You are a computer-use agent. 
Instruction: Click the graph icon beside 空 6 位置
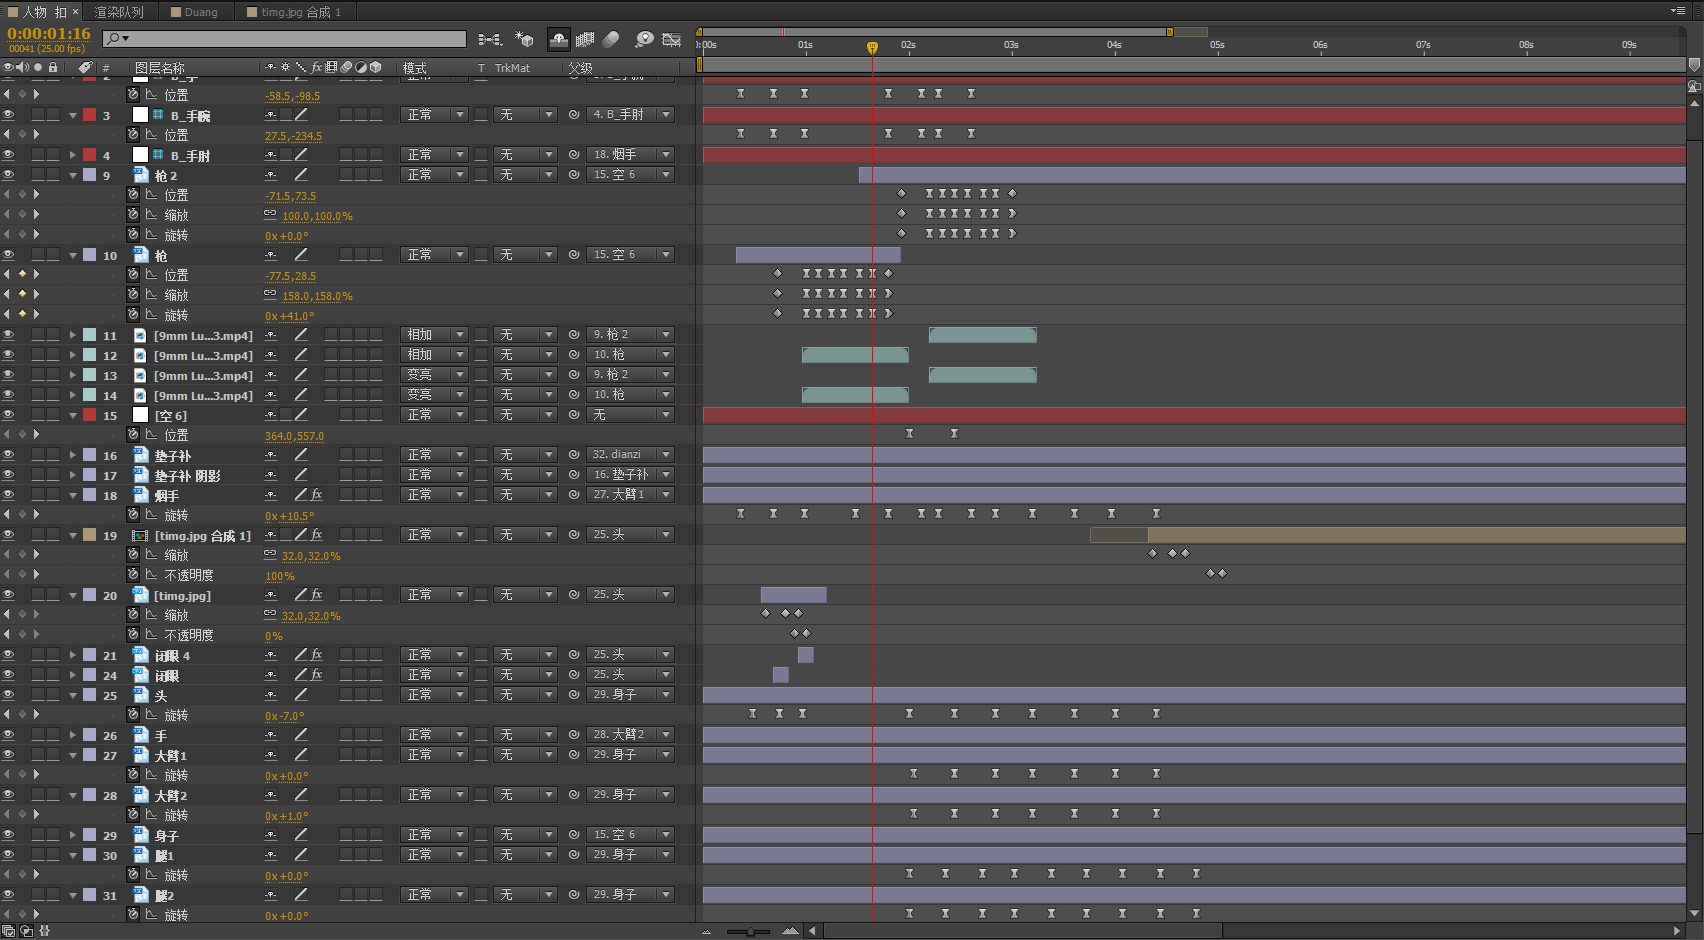click(x=151, y=435)
